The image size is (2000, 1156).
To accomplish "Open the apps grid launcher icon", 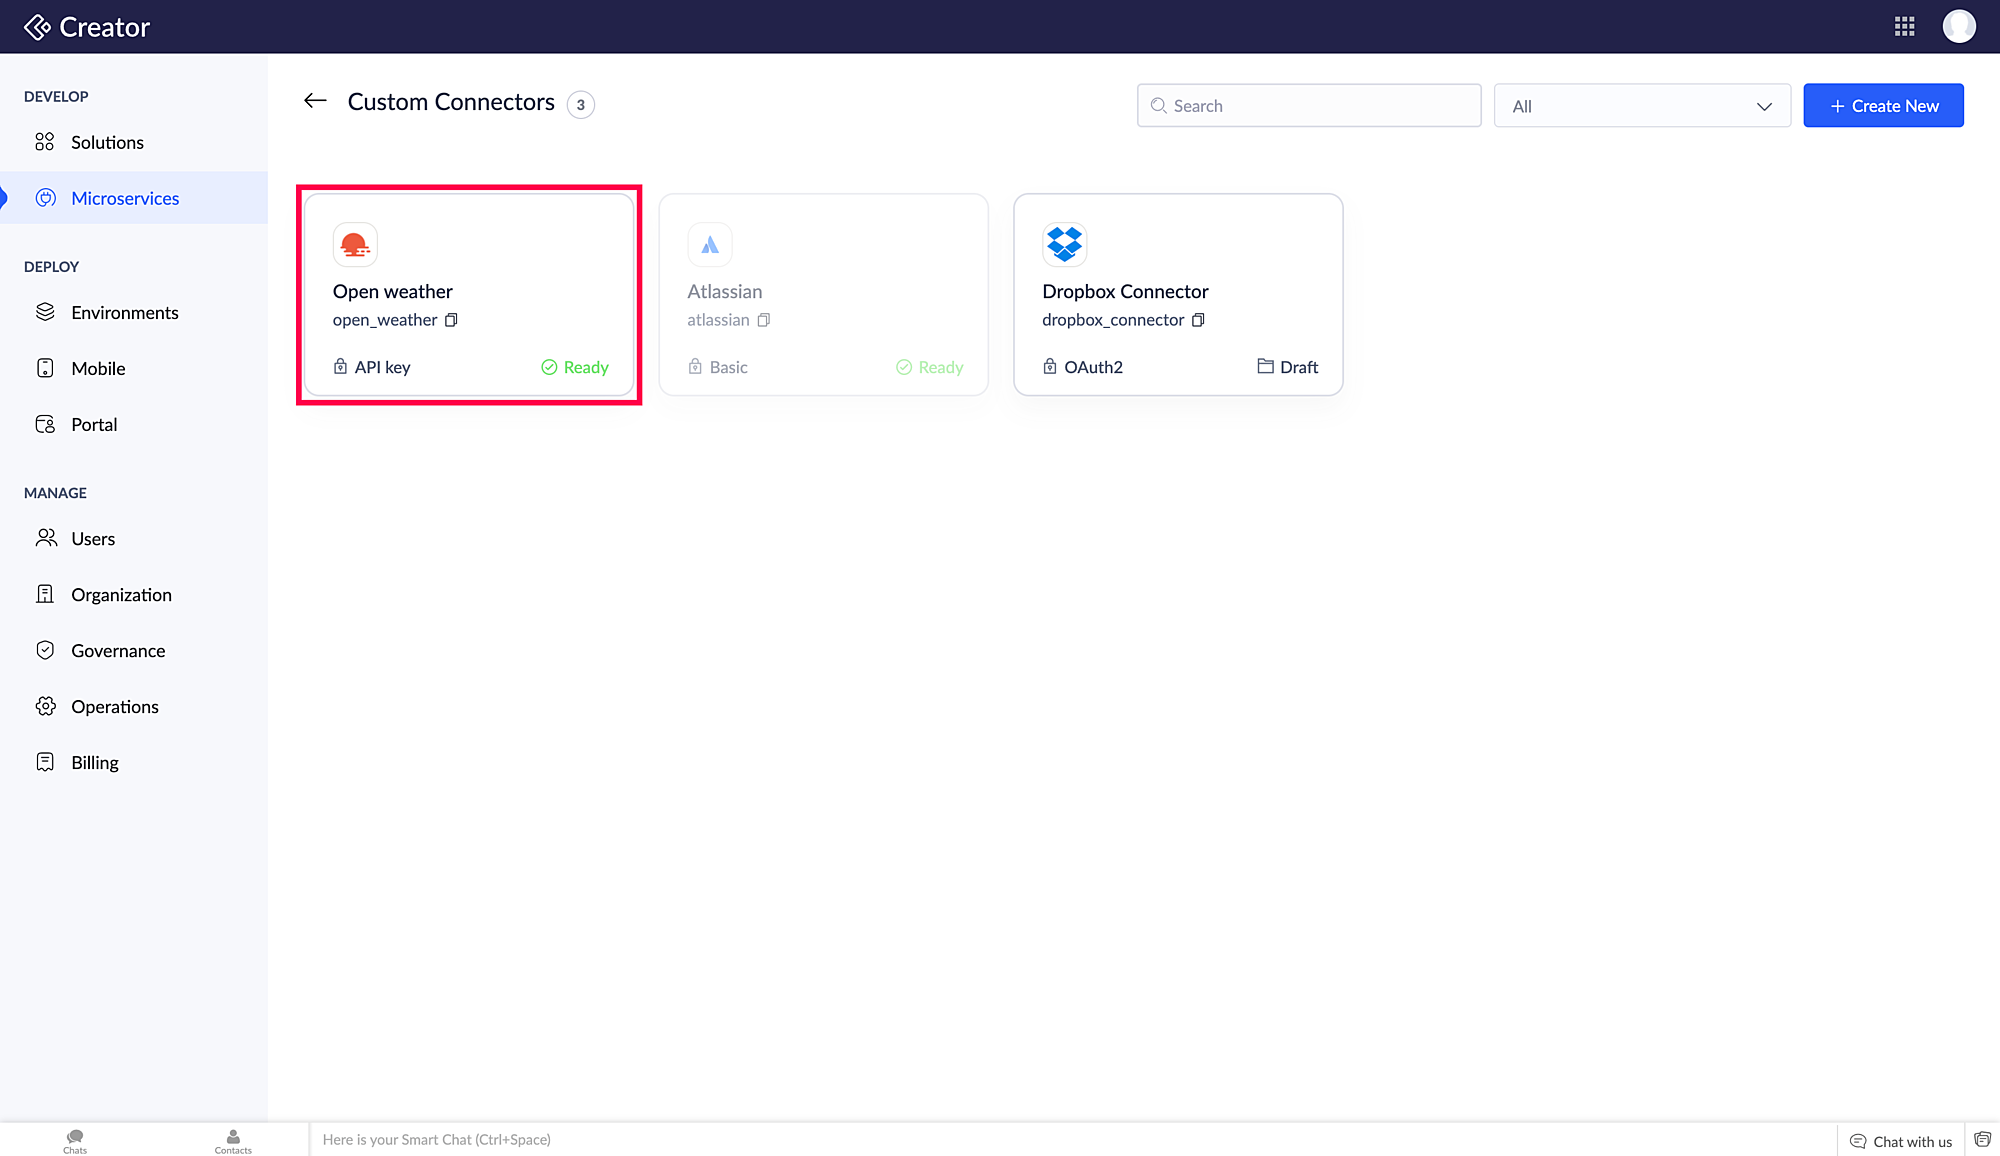I will point(1904,27).
